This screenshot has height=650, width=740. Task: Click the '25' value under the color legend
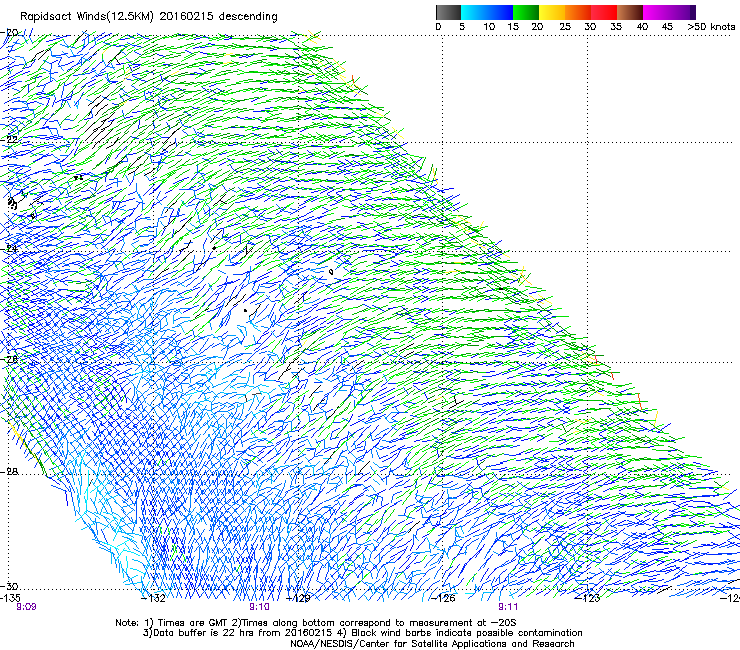click(x=565, y=27)
